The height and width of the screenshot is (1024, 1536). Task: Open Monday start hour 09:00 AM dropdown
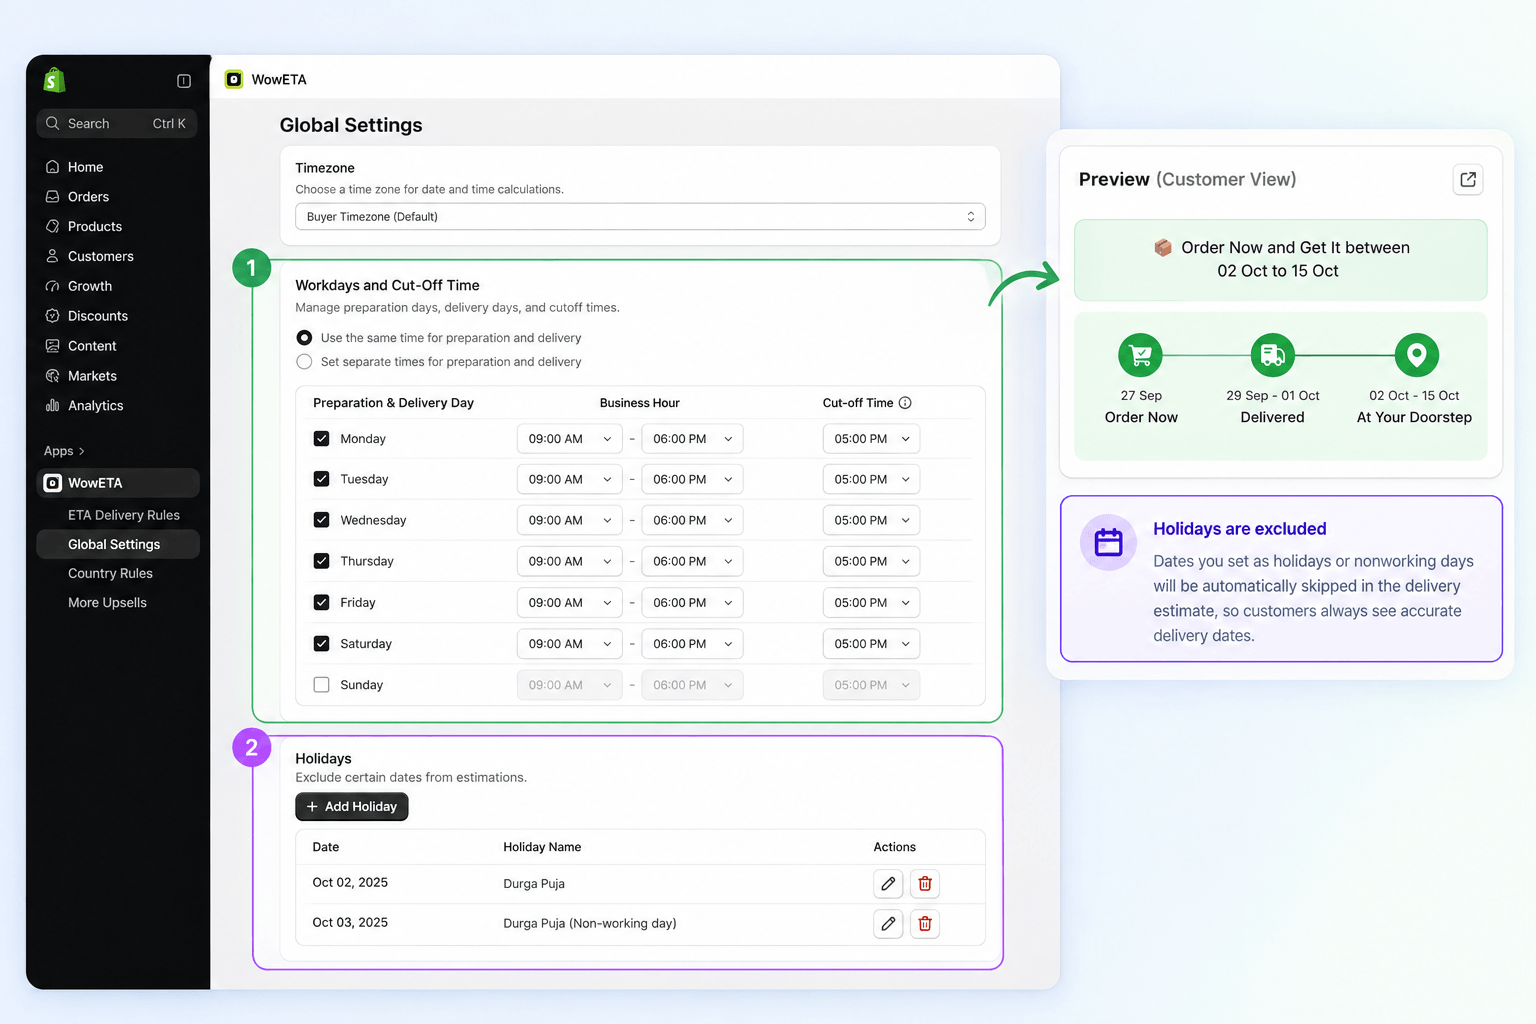[570, 439]
